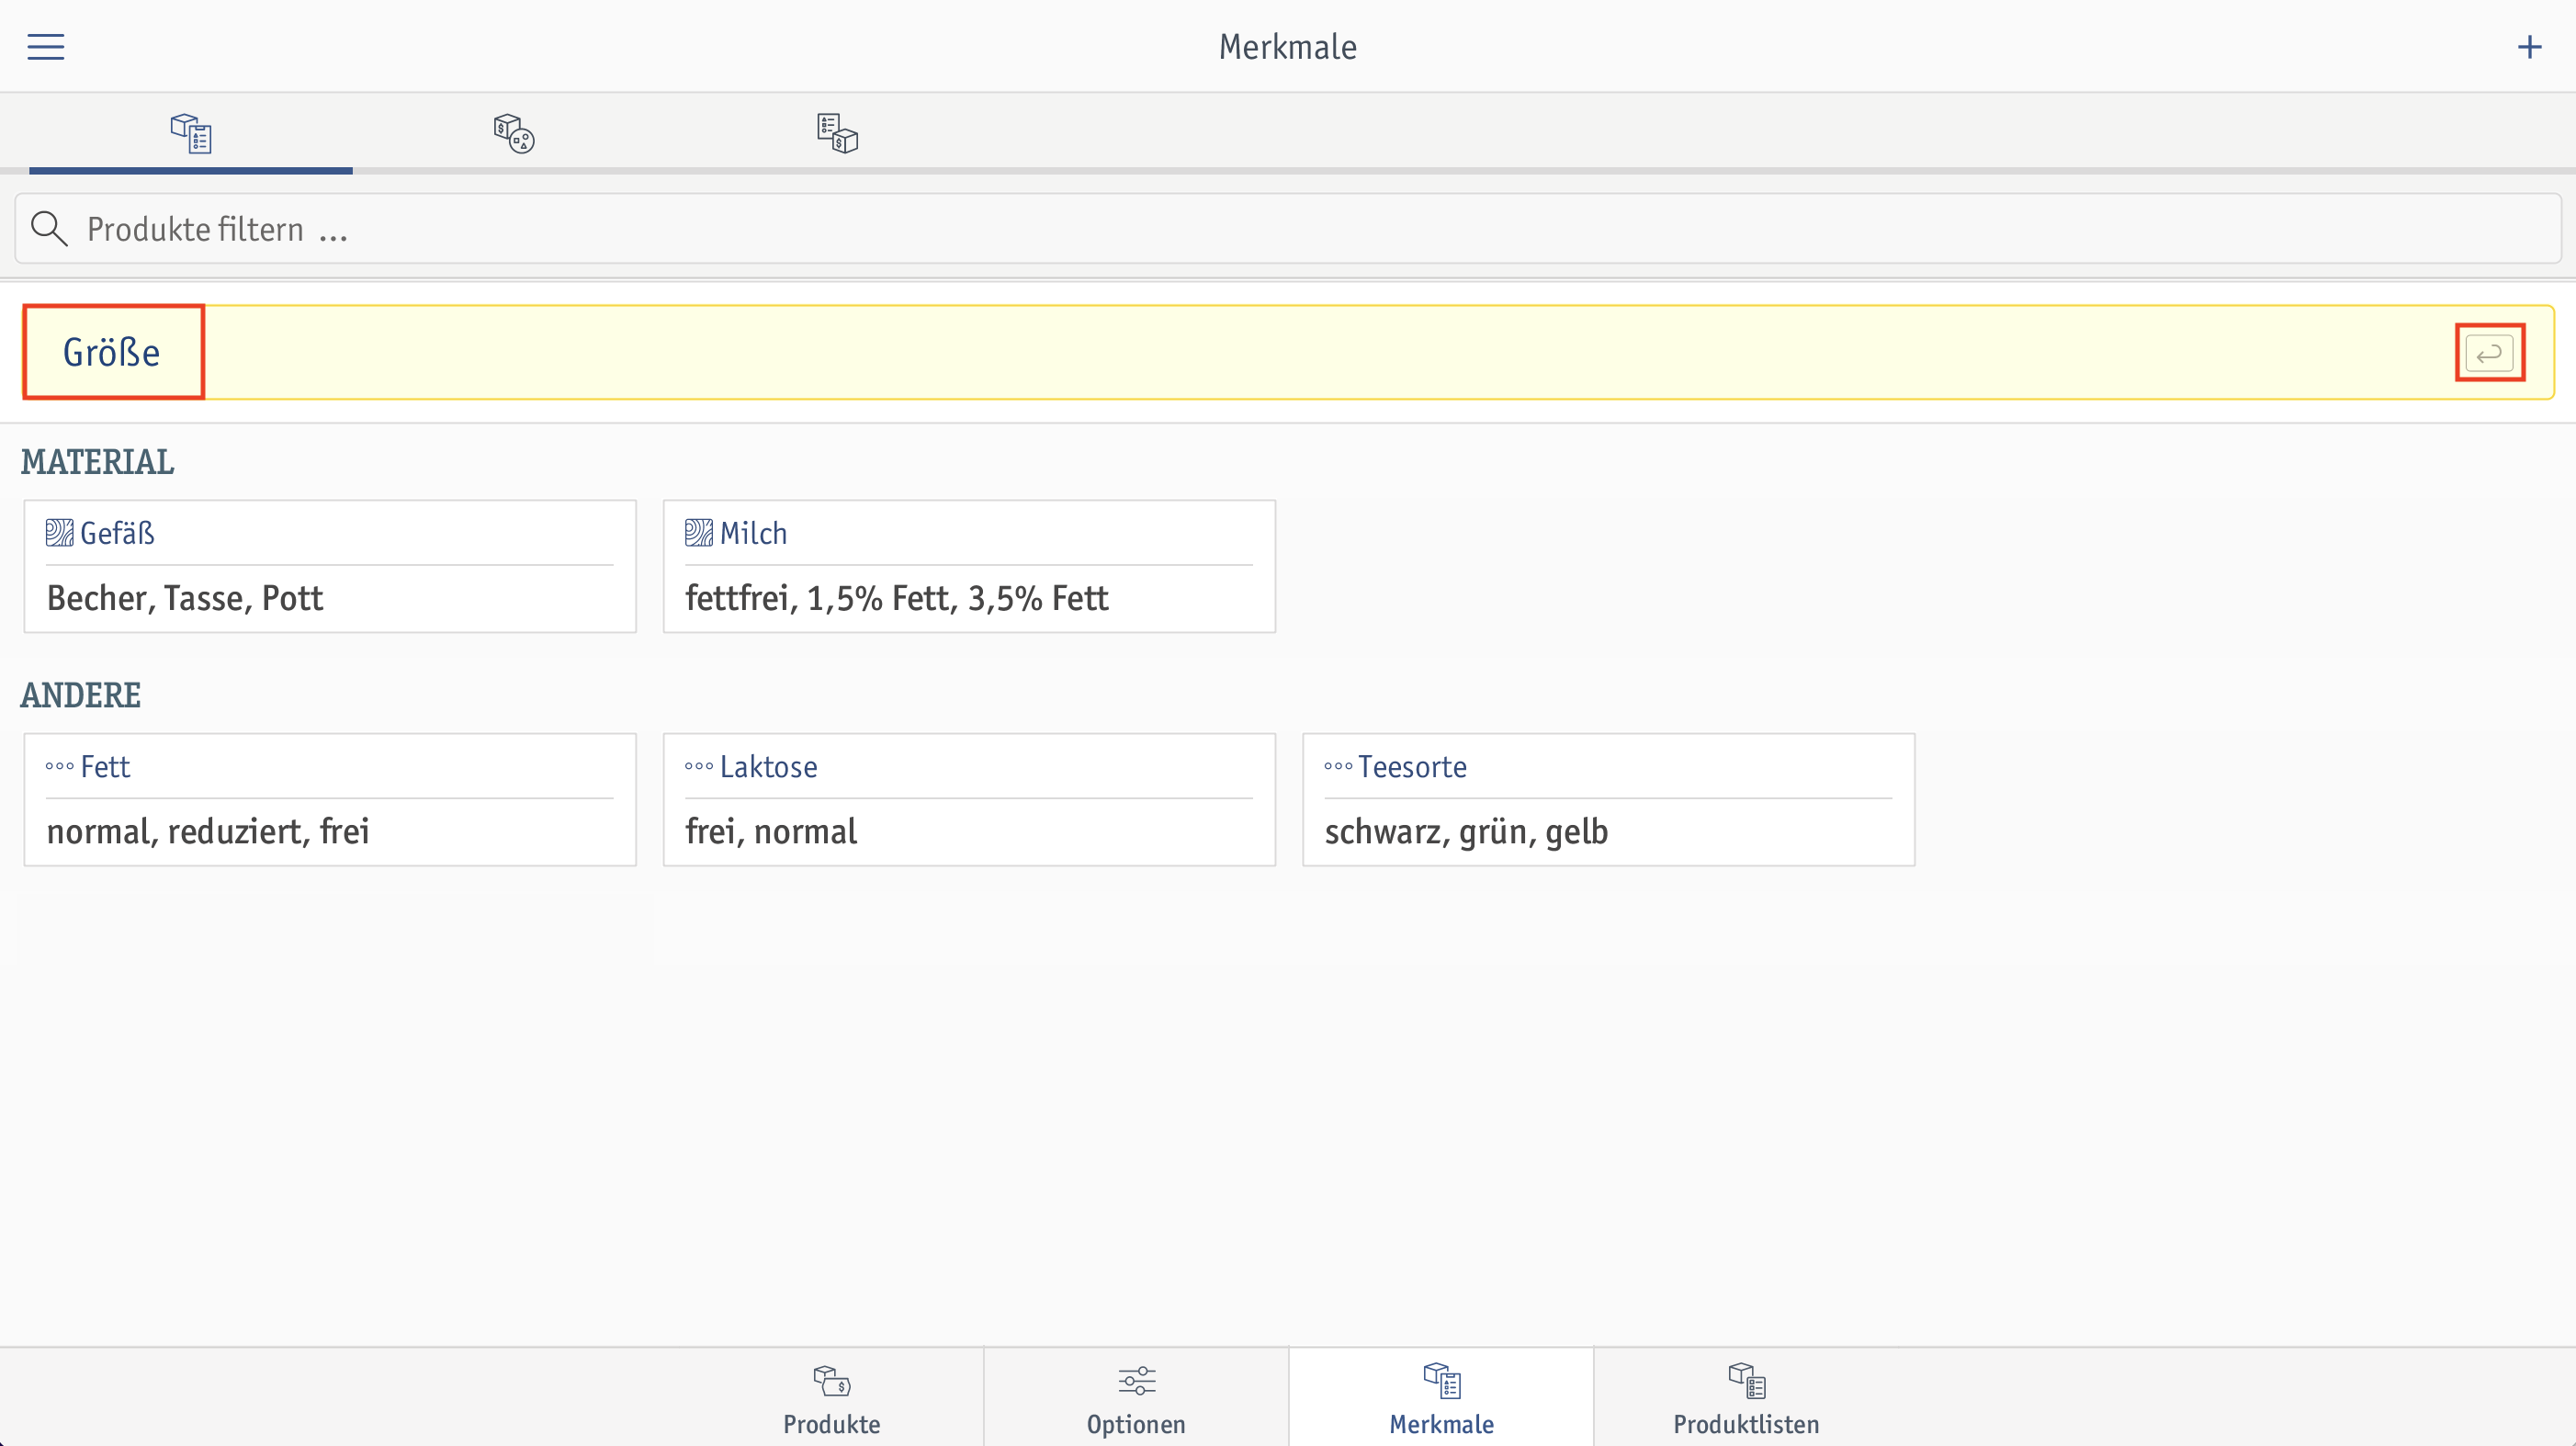The image size is (2576, 1446).
Task: Click the dots icon beside Teesorte
Action: pos(1337,767)
